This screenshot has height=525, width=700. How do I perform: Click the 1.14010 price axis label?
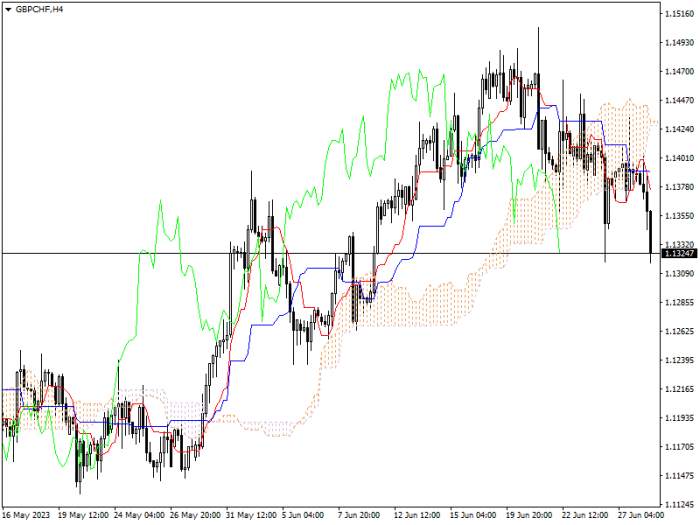(679, 158)
